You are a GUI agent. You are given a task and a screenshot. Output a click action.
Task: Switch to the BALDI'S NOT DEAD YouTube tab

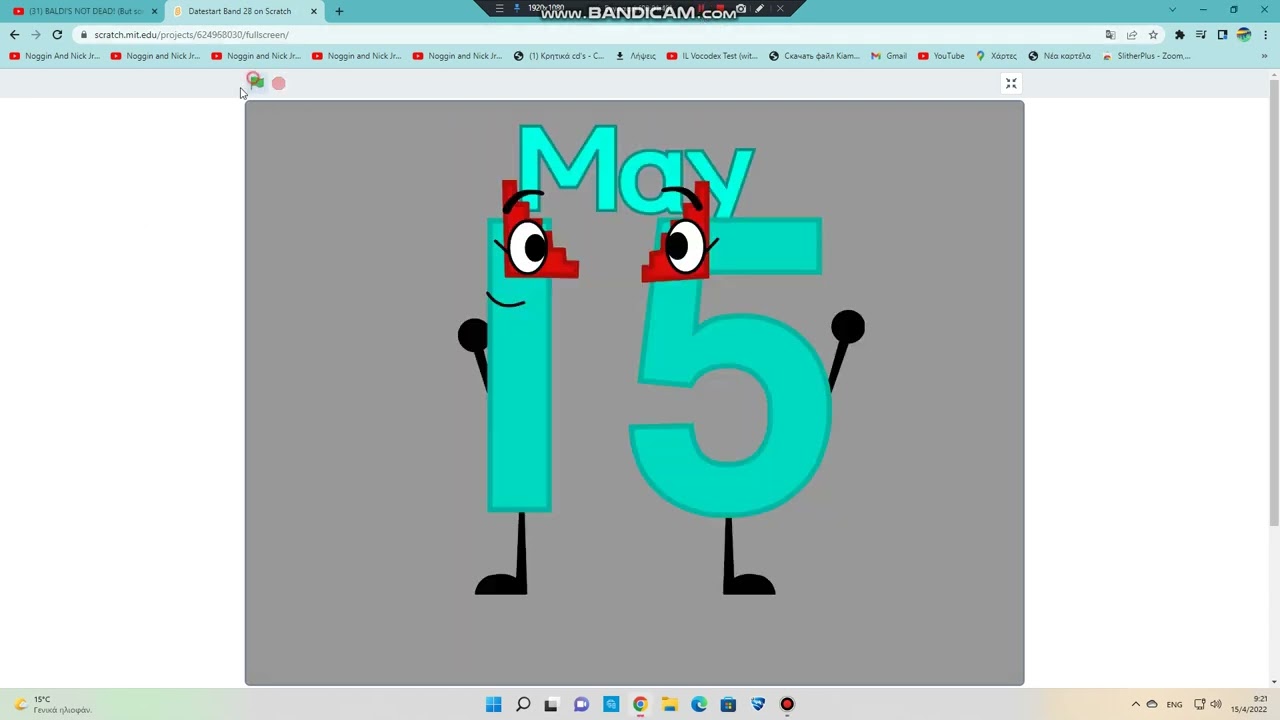[x=84, y=11]
